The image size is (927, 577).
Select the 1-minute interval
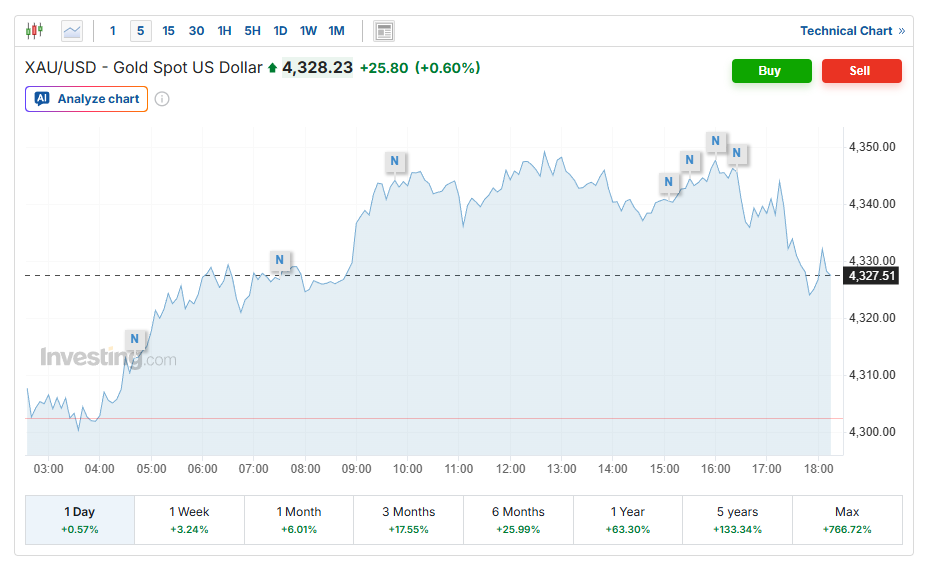click(x=113, y=31)
